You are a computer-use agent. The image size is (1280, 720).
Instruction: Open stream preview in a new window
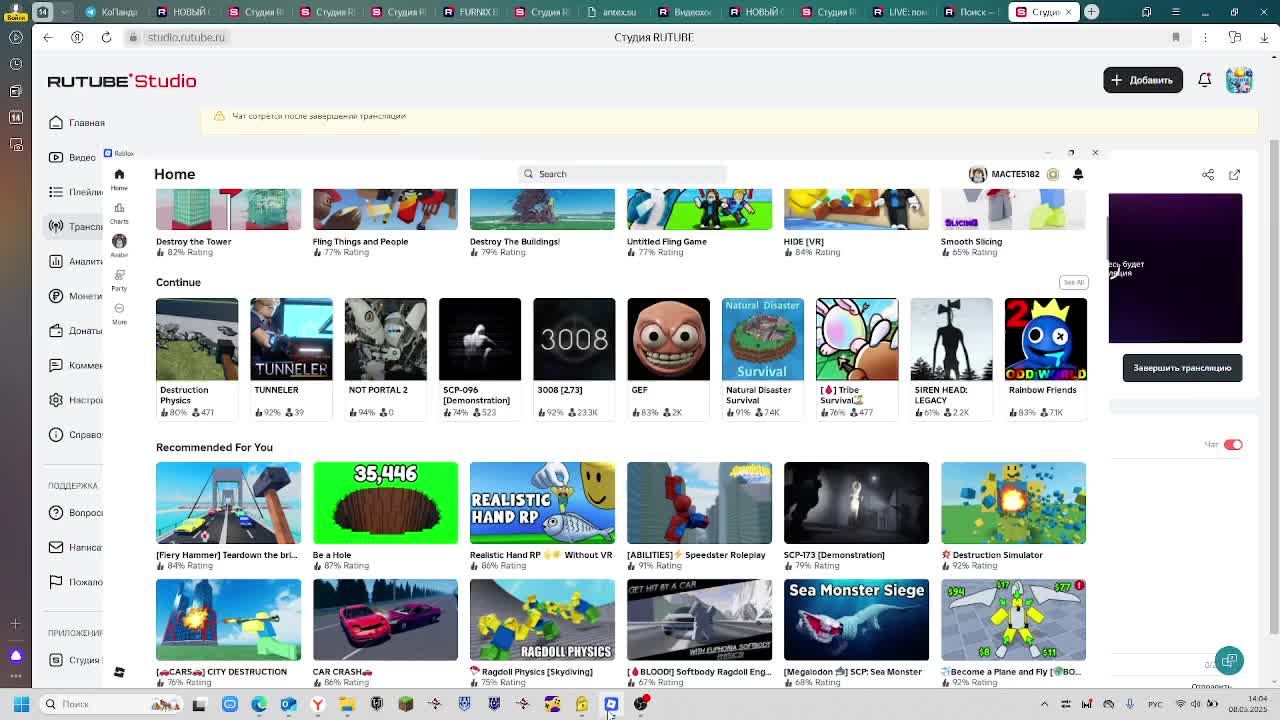(1234, 175)
